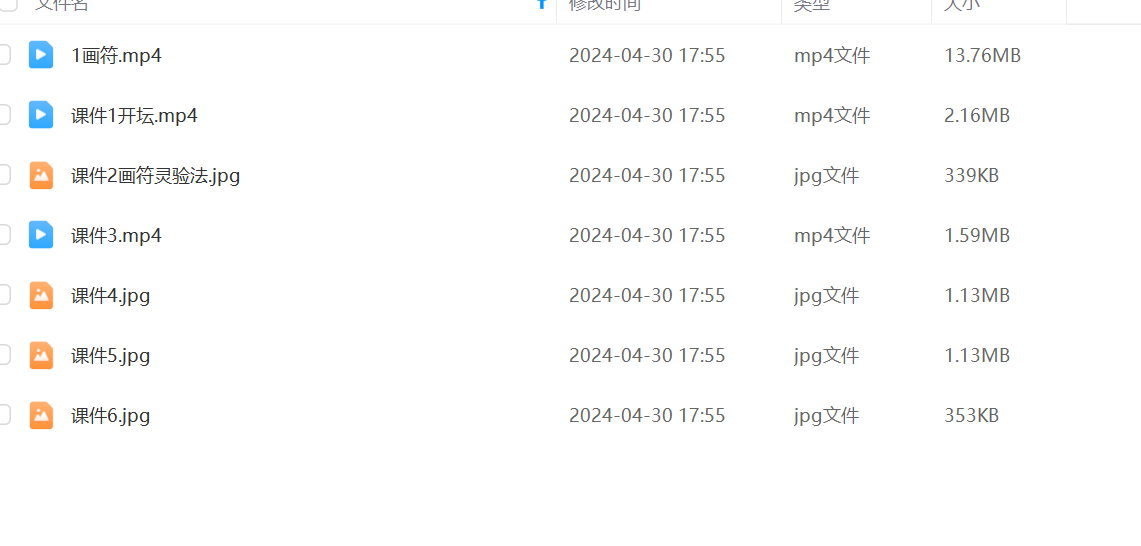The width and height of the screenshot is (1141, 546).
Task: Click the video icon for 课件1开坛.mp4
Action: (x=41, y=115)
